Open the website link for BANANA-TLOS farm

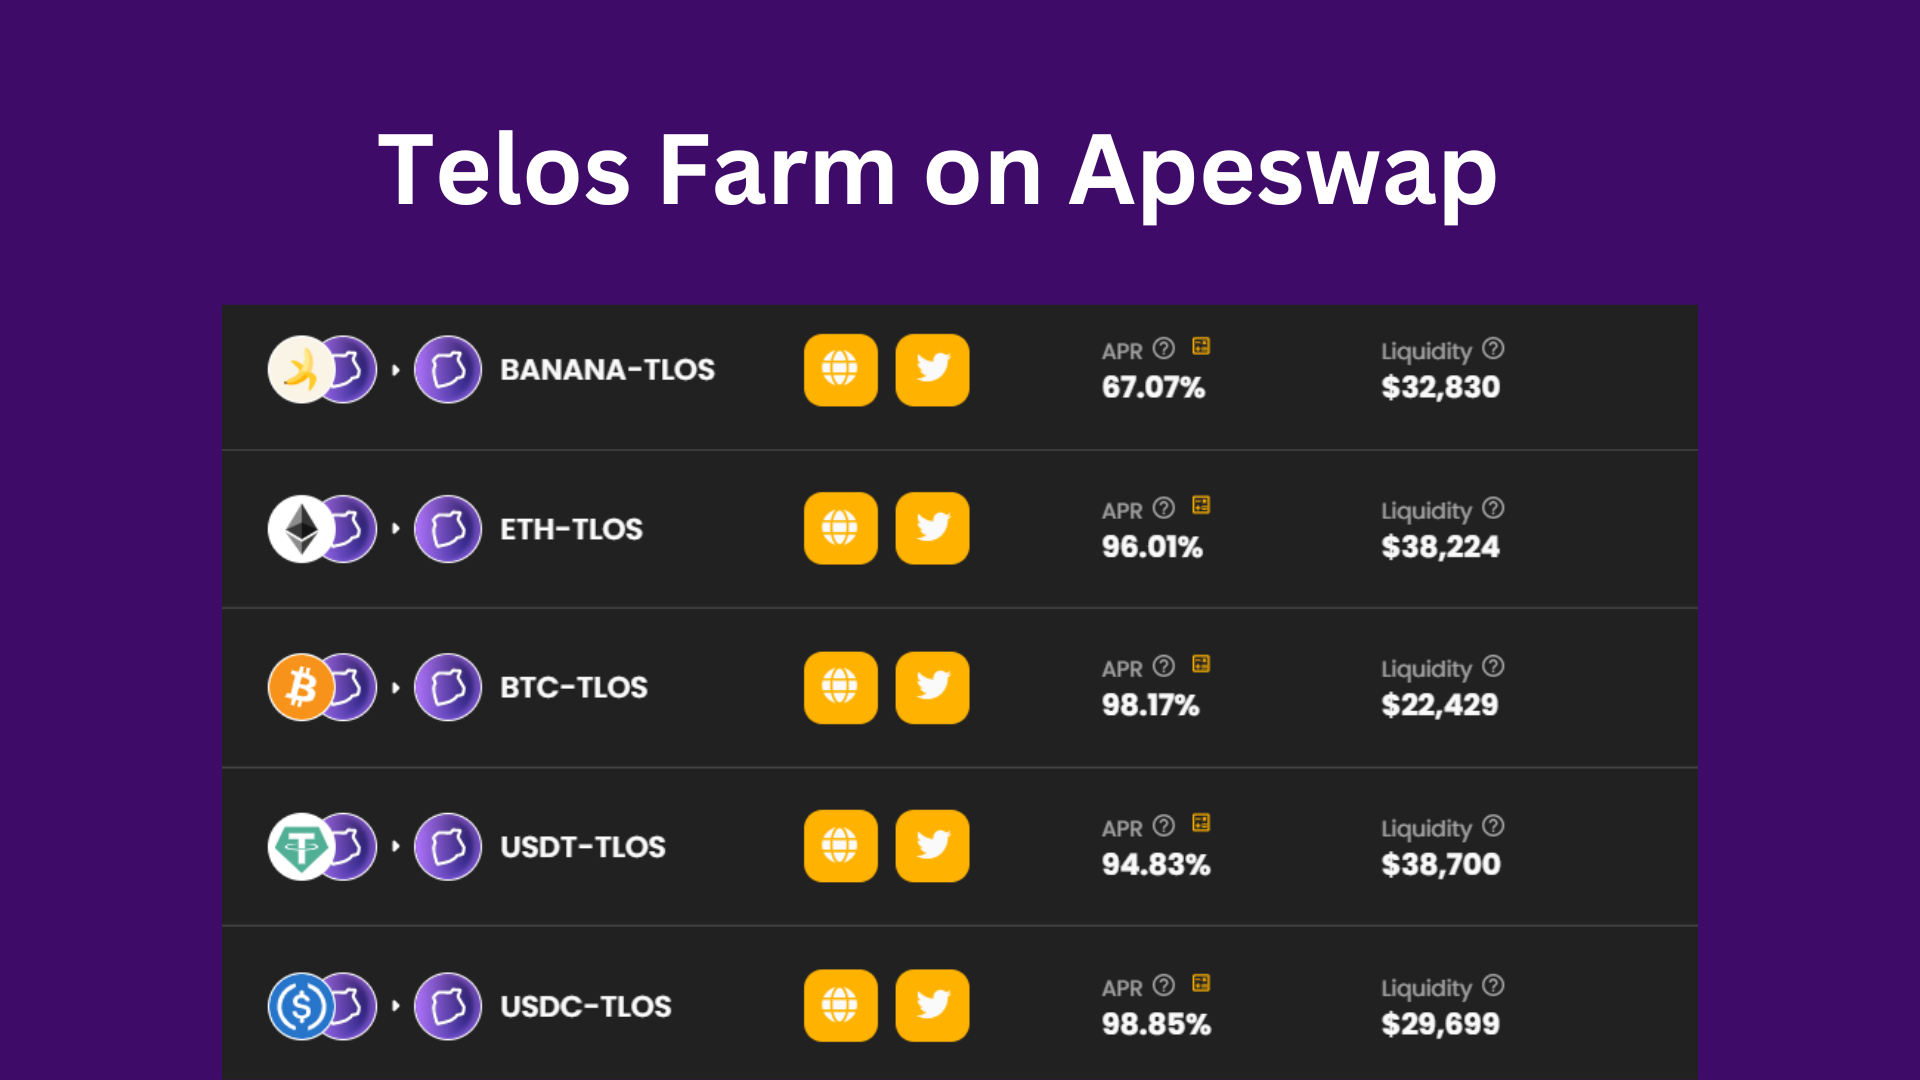coord(840,370)
